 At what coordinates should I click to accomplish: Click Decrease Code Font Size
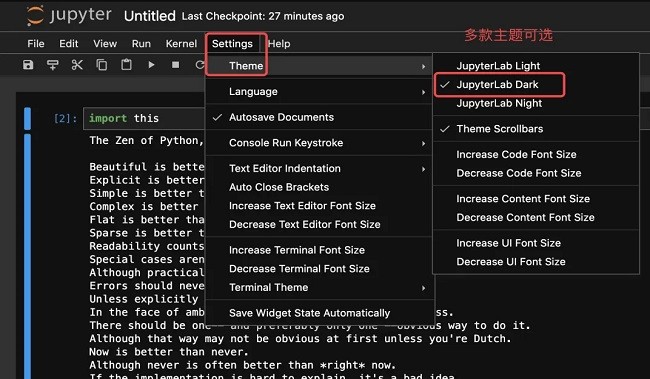click(x=536, y=173)
